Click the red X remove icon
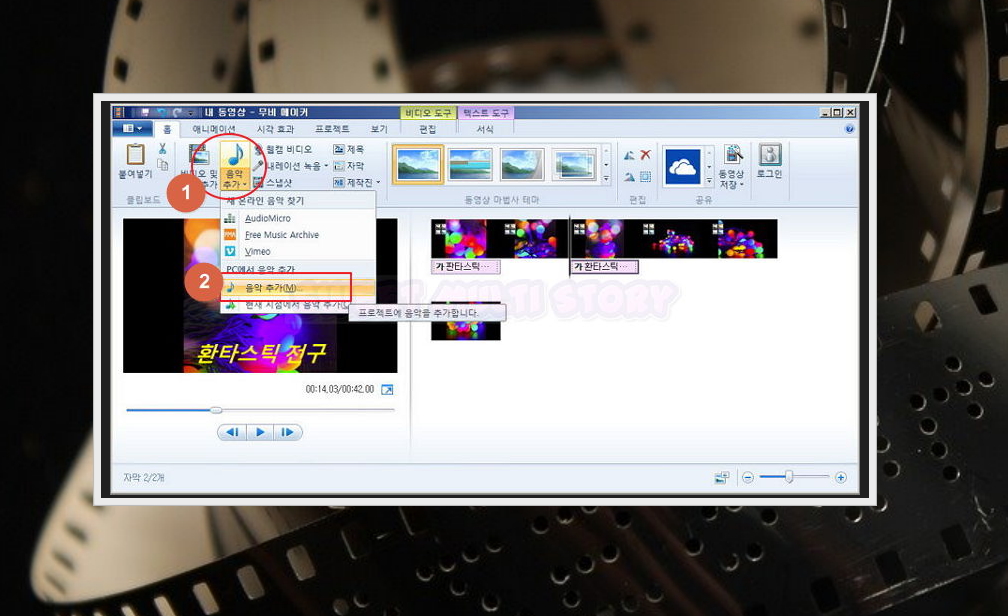1008x616 pixels. [645, 155]
